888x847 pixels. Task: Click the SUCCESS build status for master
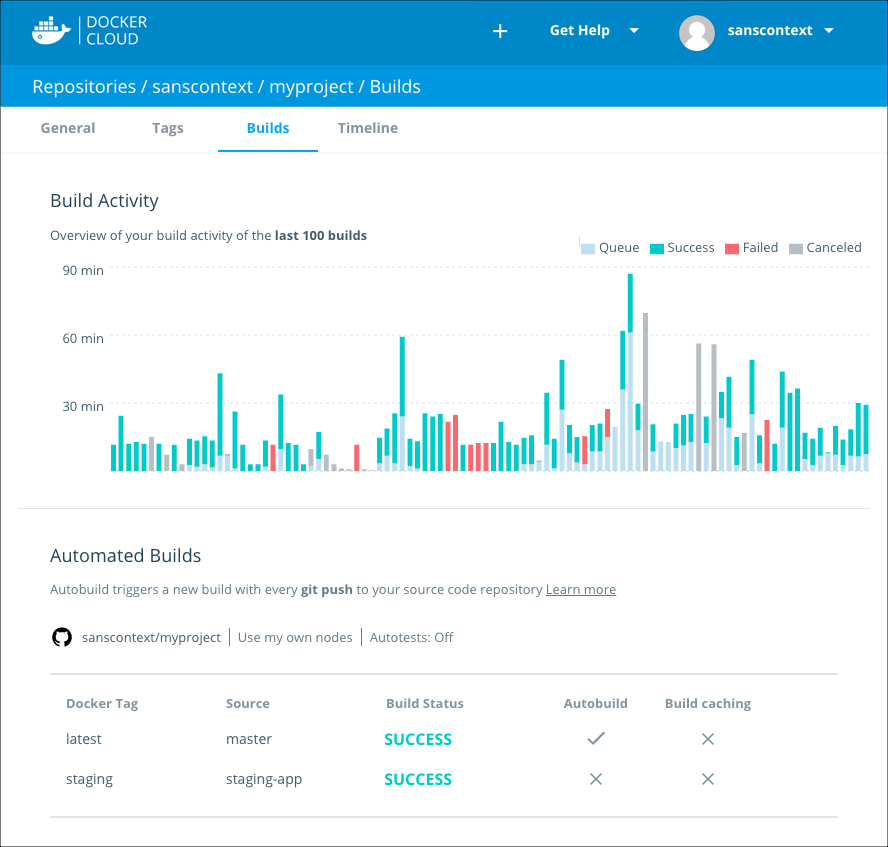(418, 739)
